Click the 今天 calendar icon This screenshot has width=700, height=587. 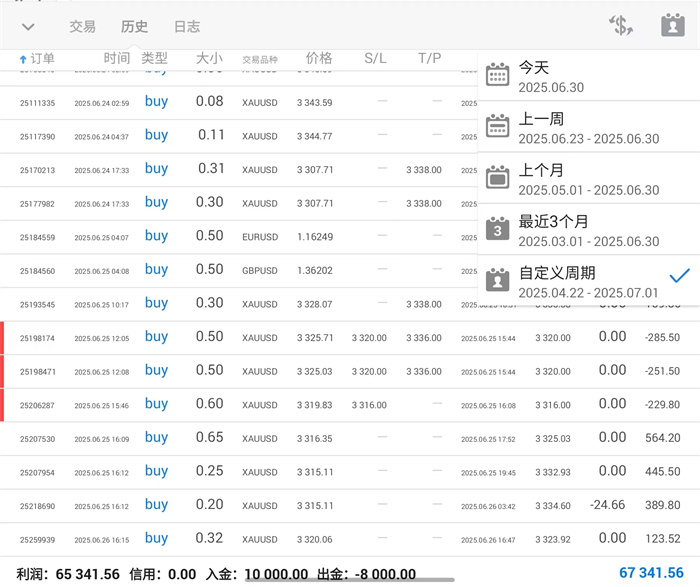497,75
